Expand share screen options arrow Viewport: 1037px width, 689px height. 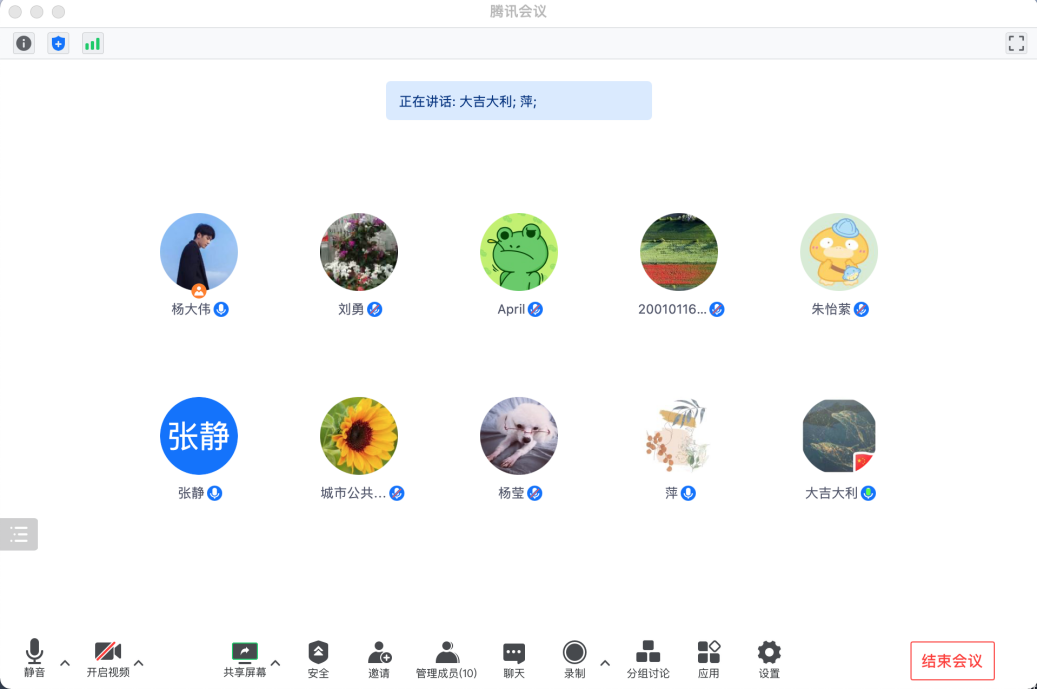click(x=276, y=662)
